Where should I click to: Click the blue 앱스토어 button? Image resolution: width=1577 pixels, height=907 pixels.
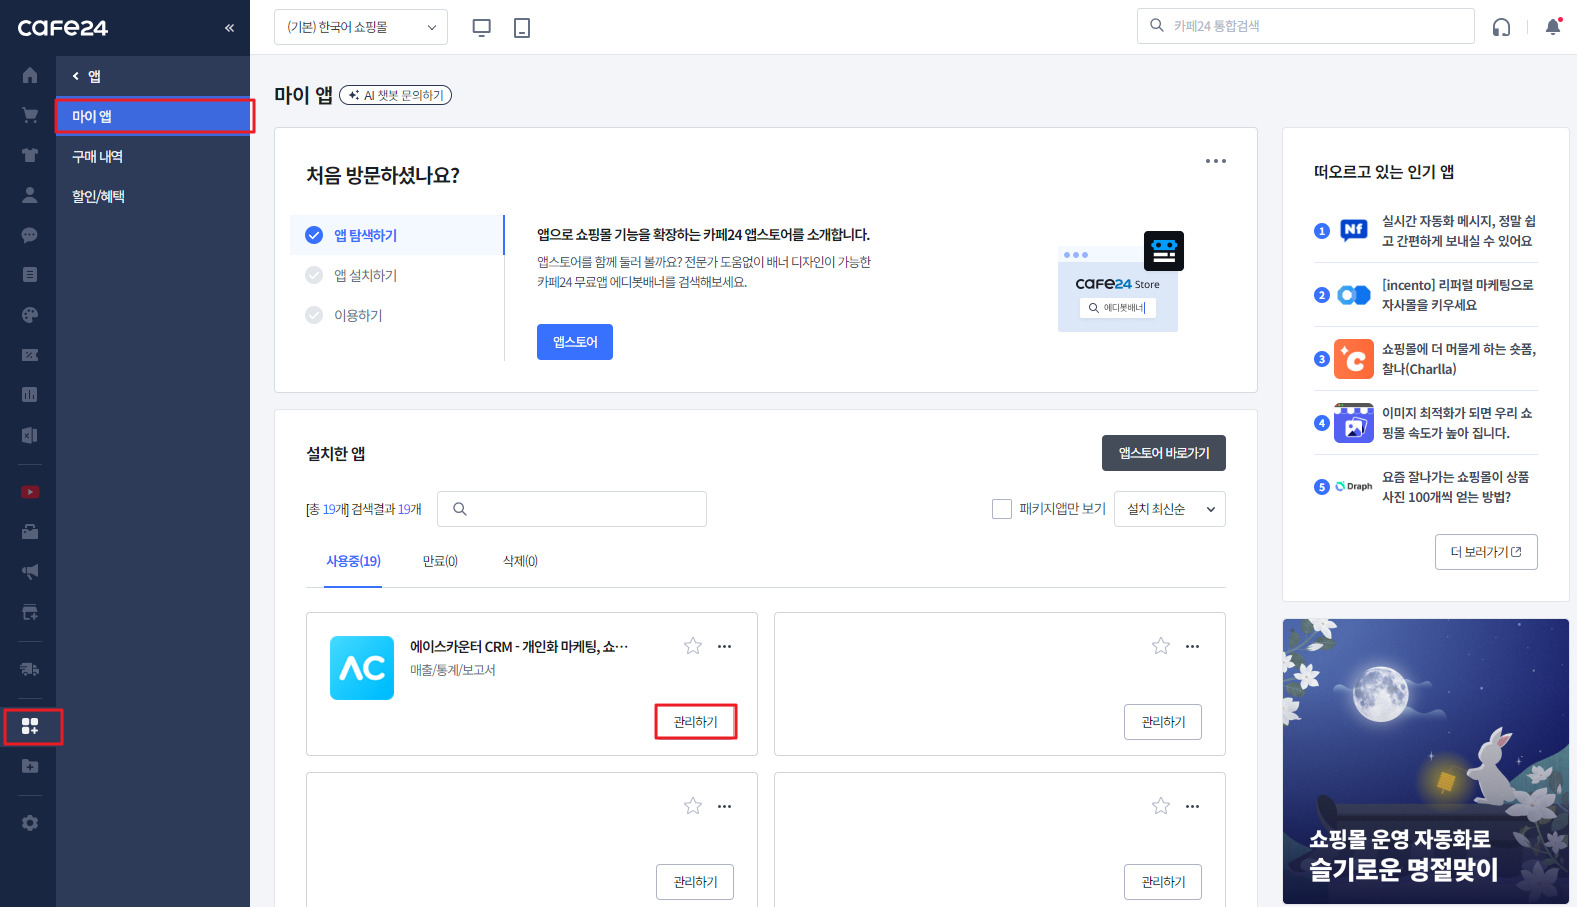574,342
